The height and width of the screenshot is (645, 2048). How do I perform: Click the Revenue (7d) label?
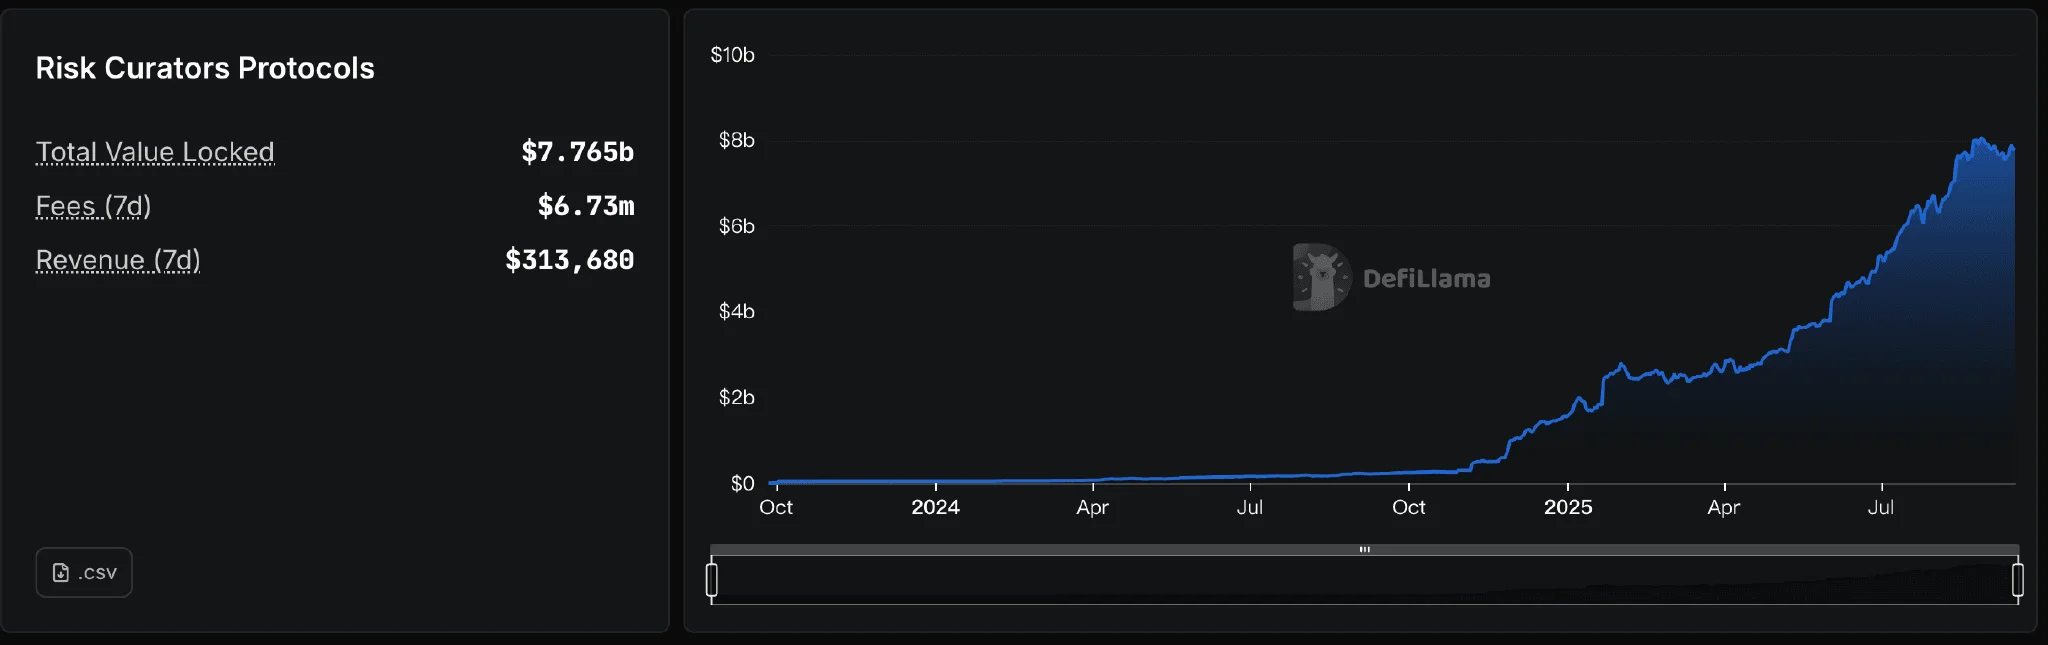point(118,260)
